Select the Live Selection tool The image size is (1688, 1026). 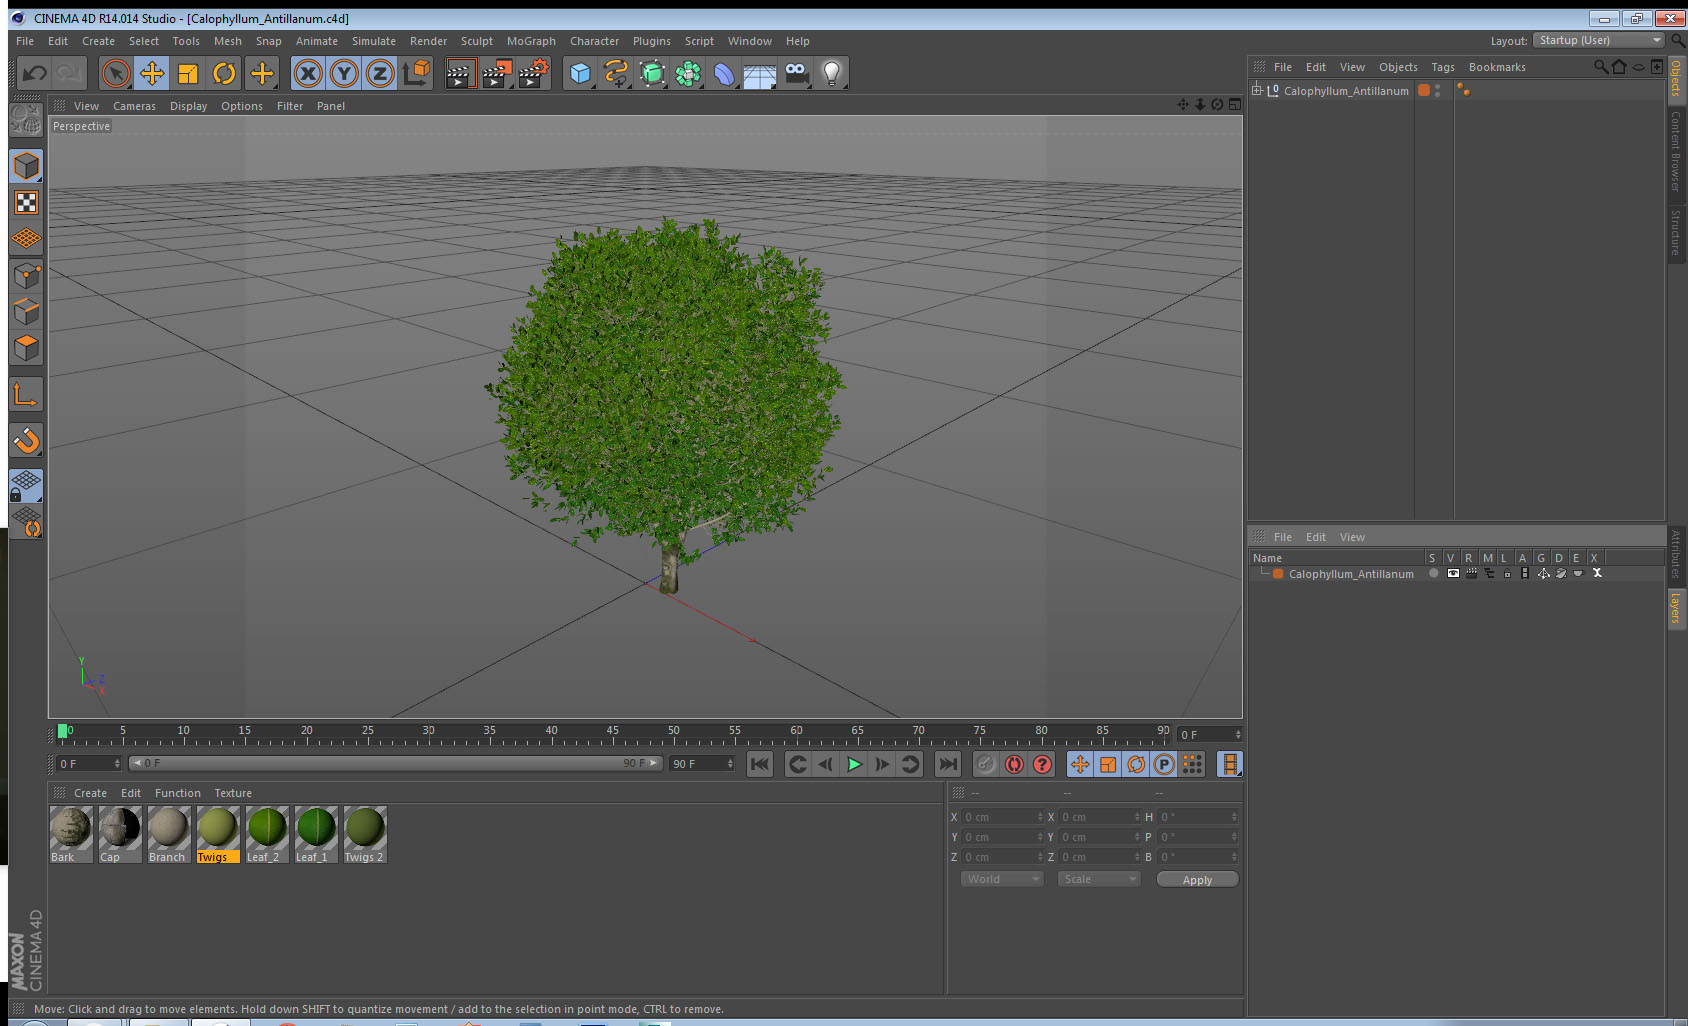tap(116, 73)
